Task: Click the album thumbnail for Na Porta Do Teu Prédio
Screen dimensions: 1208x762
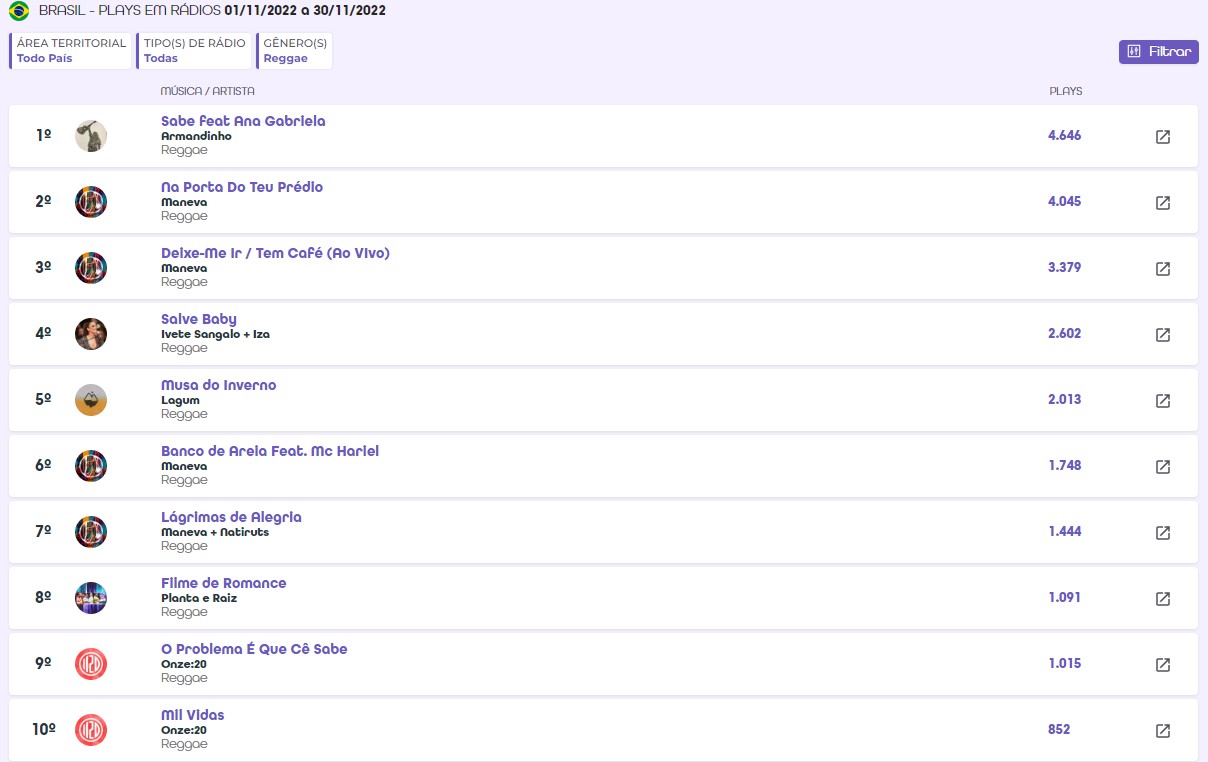Action: click(x=91, y=202)
